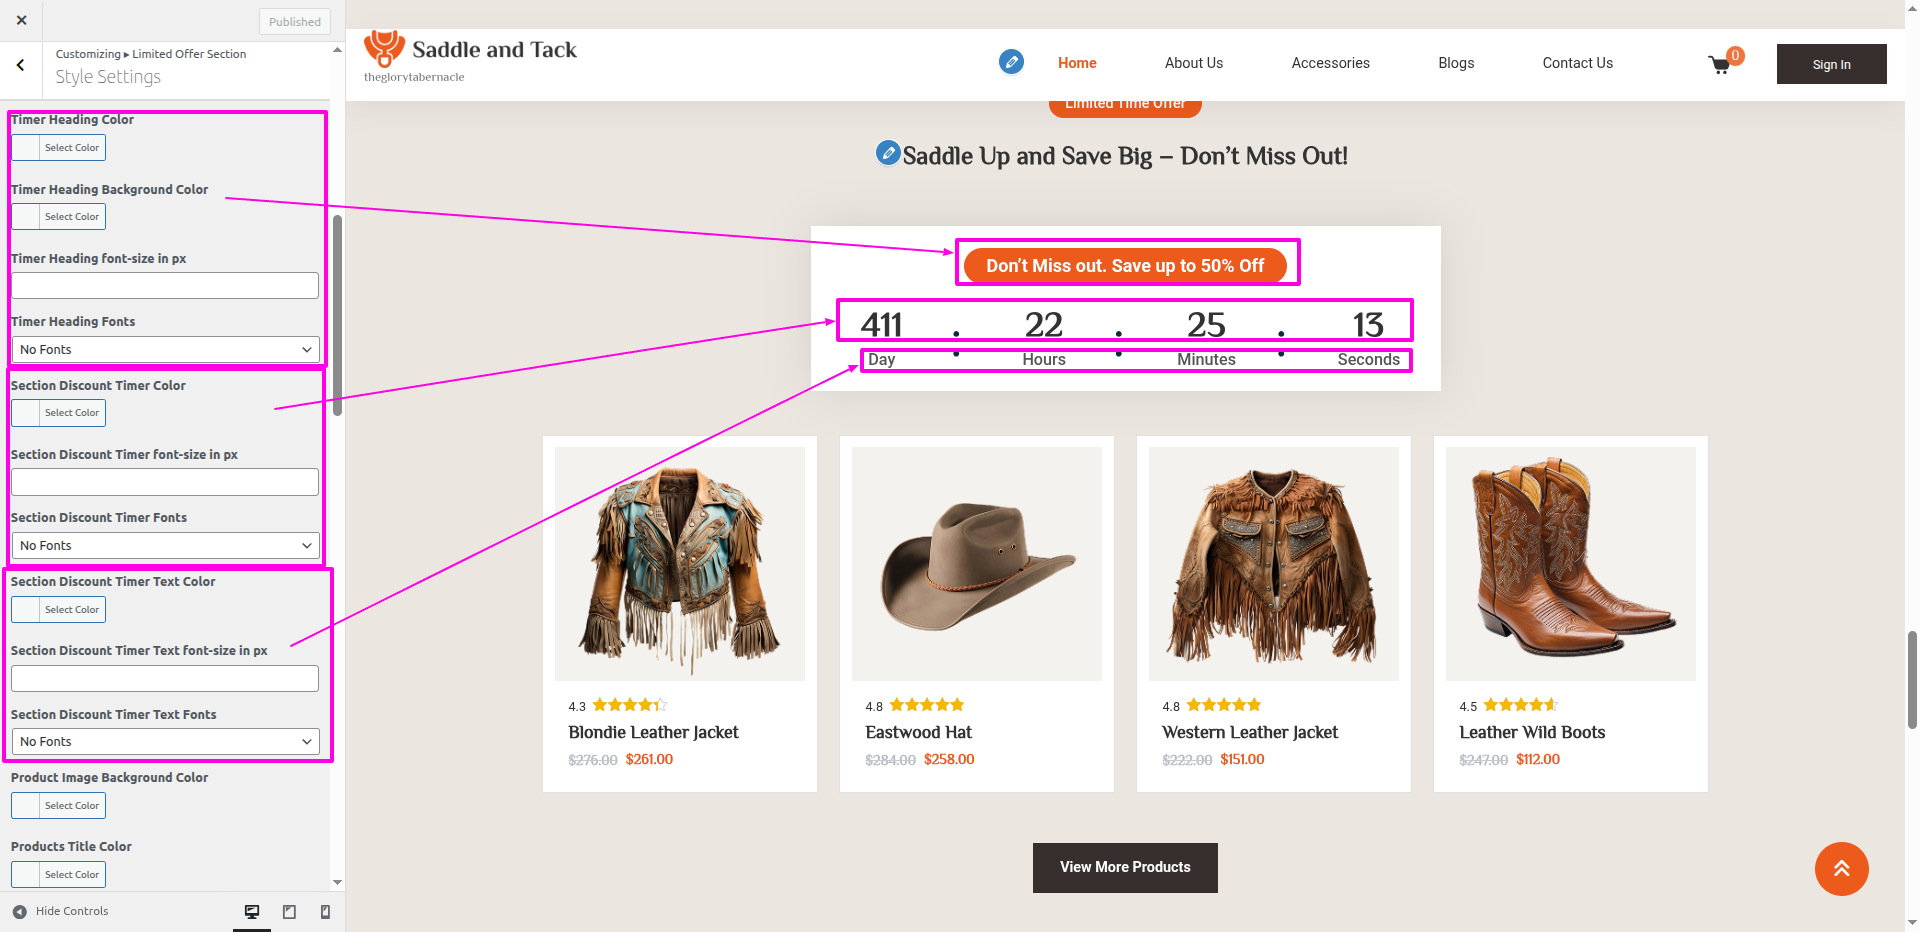
Task: Open the shopping cart icon
Action: (1720, 65)
